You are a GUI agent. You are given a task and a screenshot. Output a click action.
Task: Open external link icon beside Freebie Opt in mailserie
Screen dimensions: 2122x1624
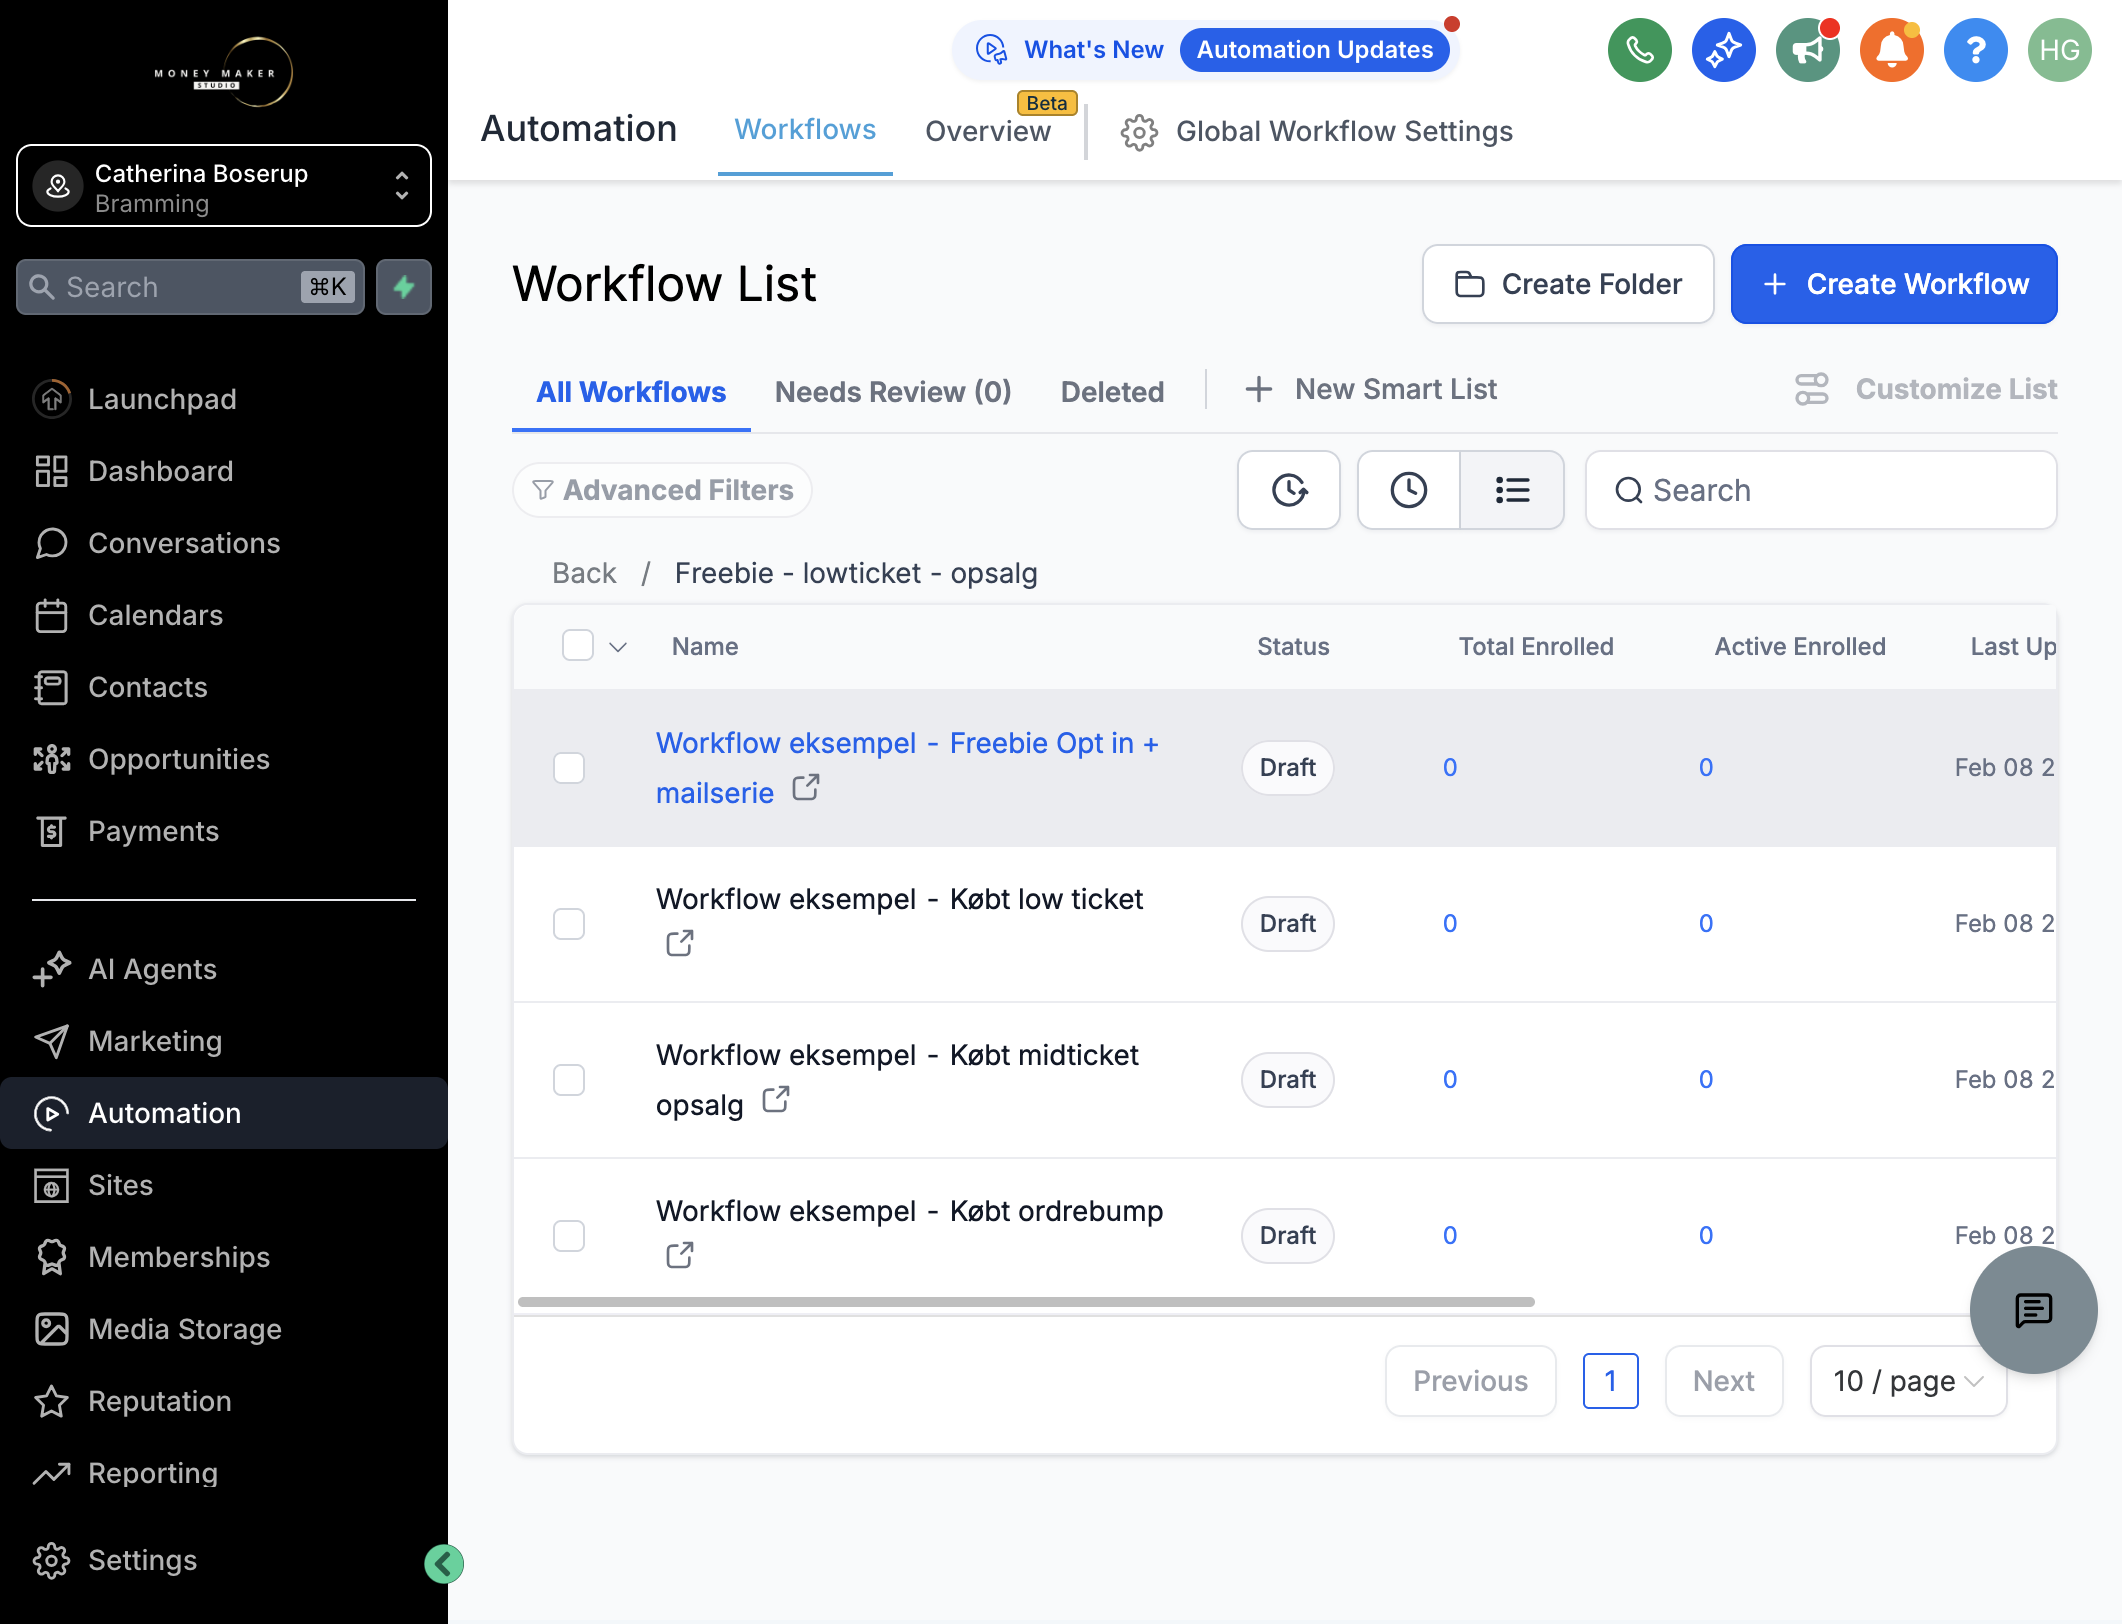pyautogui.click(x=806, y=788)
